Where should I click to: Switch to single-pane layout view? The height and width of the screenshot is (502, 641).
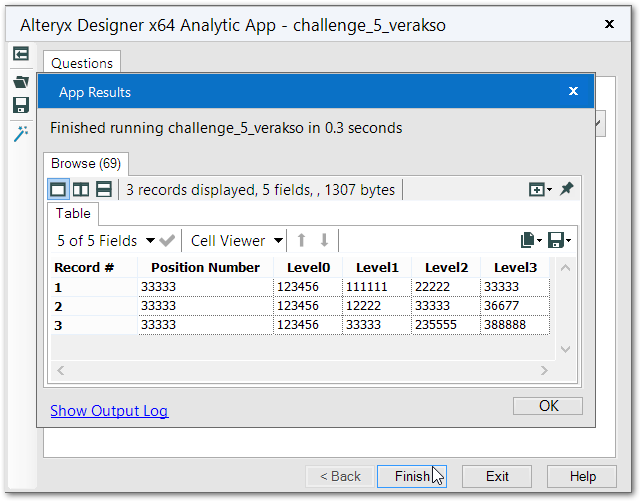59,189
